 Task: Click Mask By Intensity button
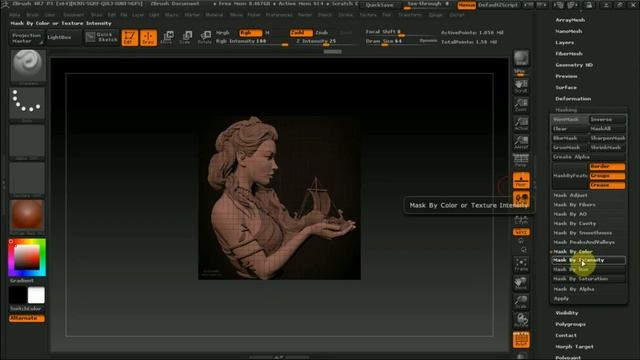coord(589,260)
